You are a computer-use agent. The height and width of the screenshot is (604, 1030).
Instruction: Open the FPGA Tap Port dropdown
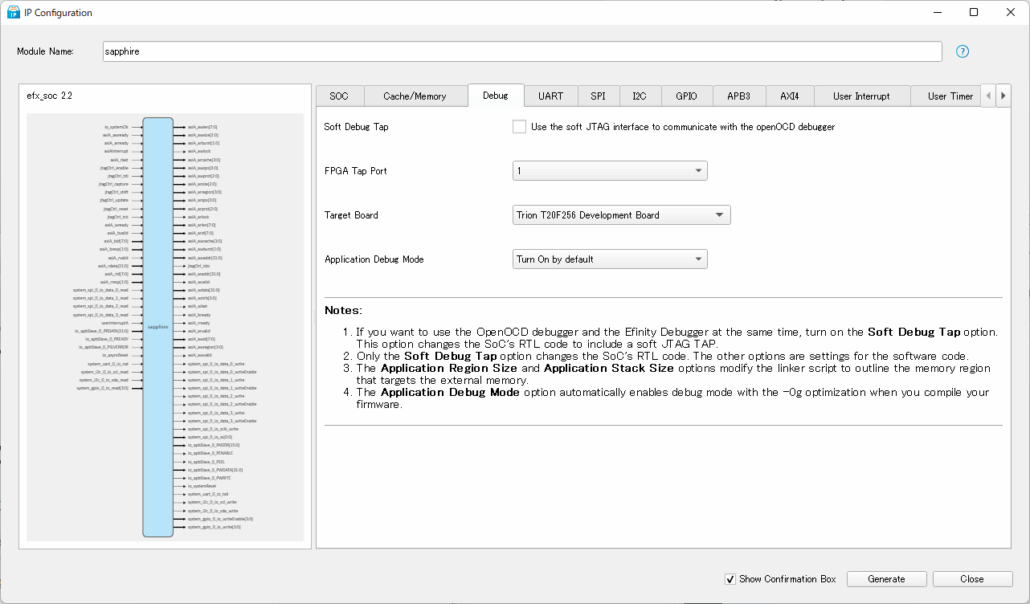pyautogui.click(x=610, y=171)
